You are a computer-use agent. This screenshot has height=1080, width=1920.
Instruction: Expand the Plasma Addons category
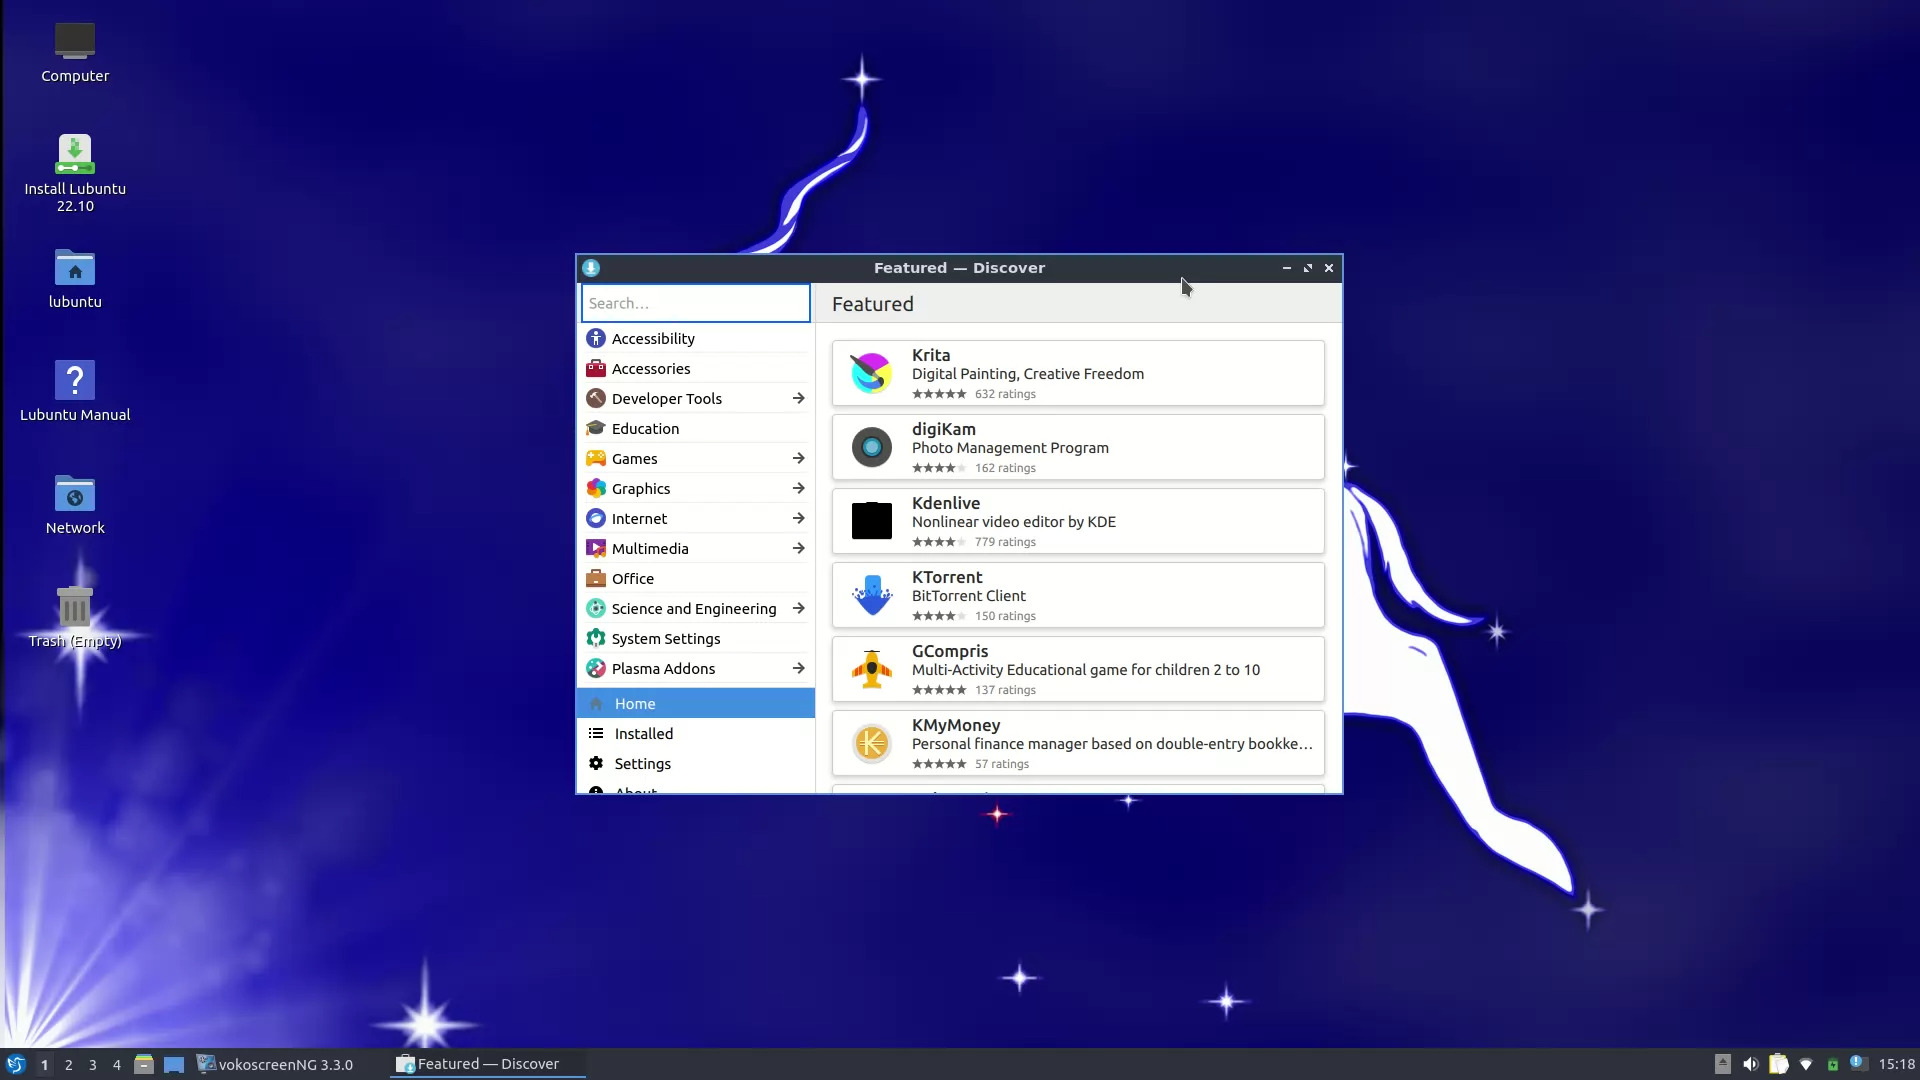point(798,668)
